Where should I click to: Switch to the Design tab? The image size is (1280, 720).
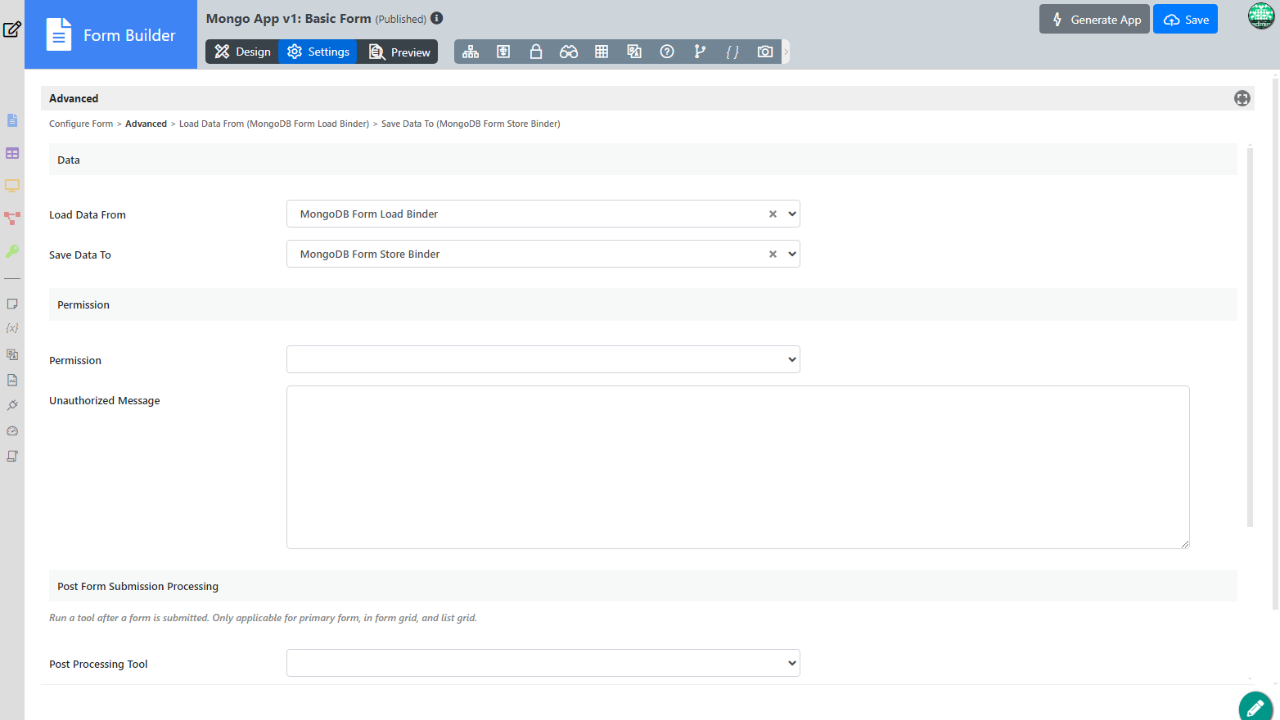(242, 52)
